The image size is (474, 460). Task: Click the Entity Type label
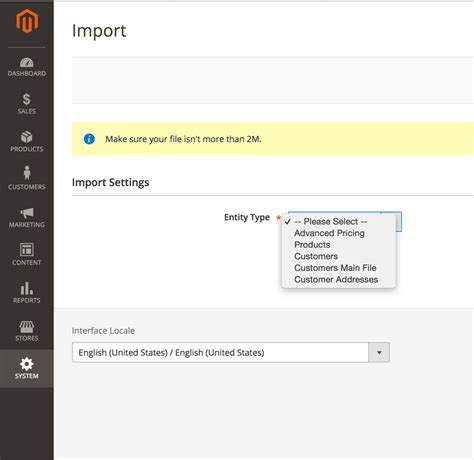coord(247,217)
